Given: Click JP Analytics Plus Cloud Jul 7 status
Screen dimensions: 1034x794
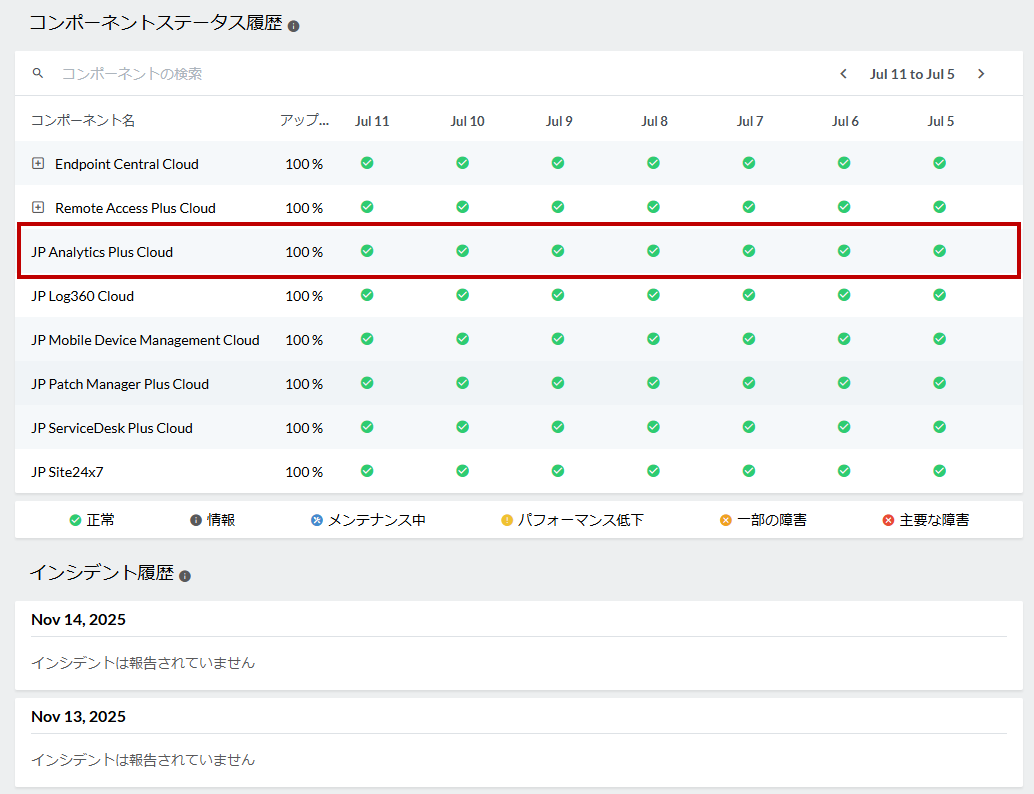Looking at the screenshot, I should [x=749, y=251].
